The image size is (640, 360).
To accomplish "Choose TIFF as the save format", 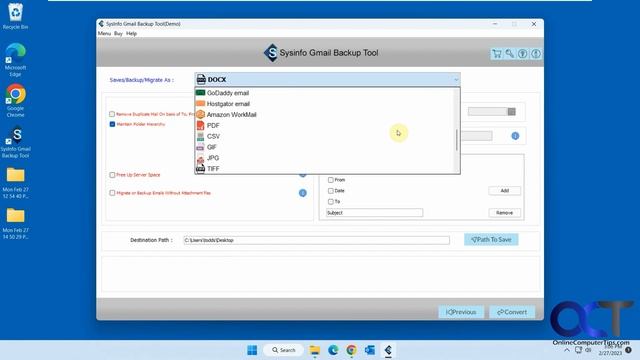I will [324, 169].
